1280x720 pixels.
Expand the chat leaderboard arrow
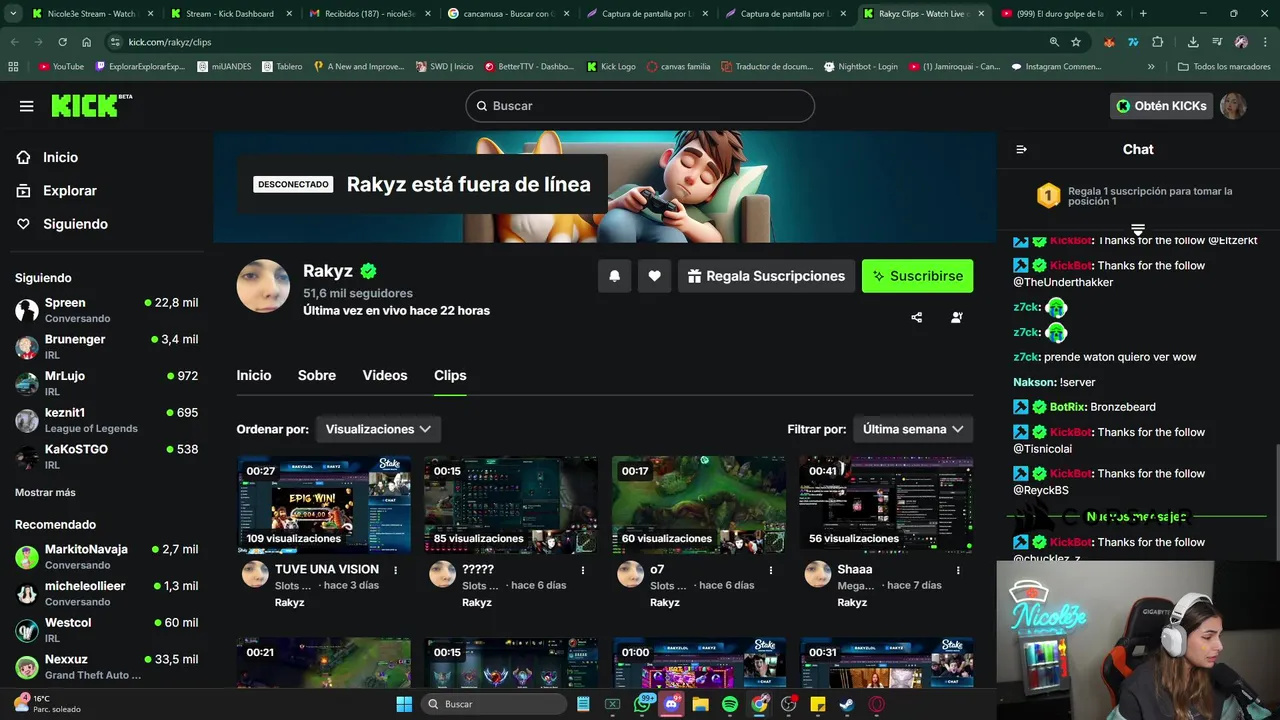pyautogui.click(x=1138, y=230)
